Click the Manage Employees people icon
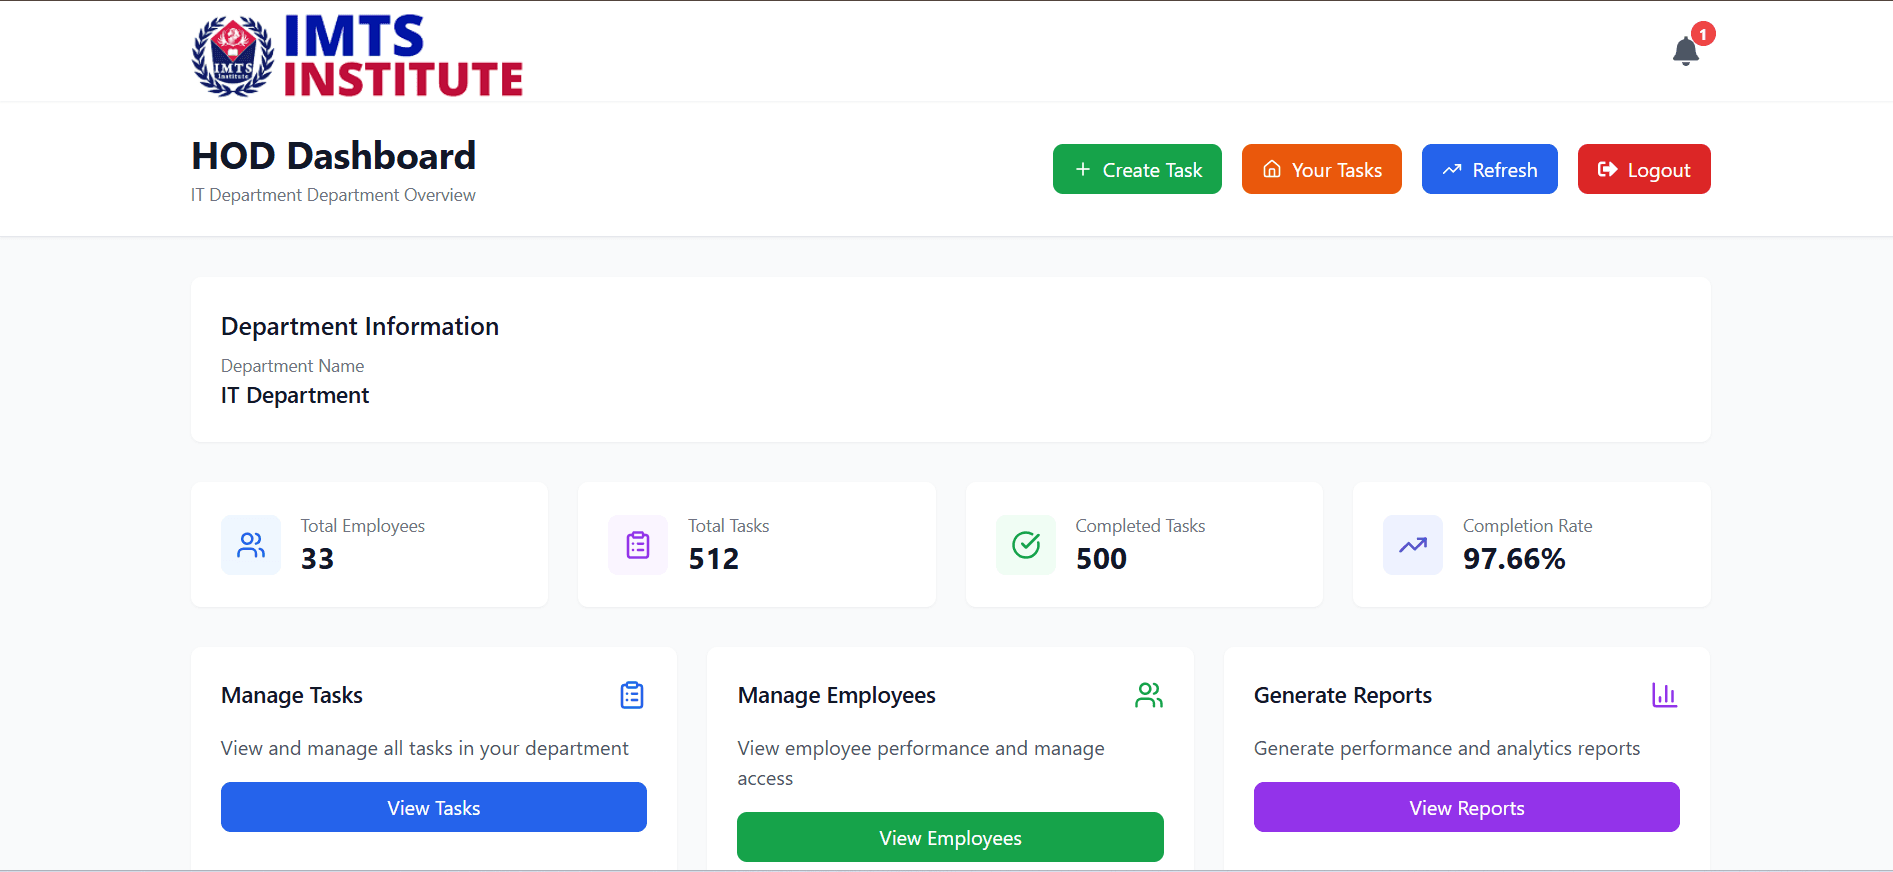 coord(1149,695)
